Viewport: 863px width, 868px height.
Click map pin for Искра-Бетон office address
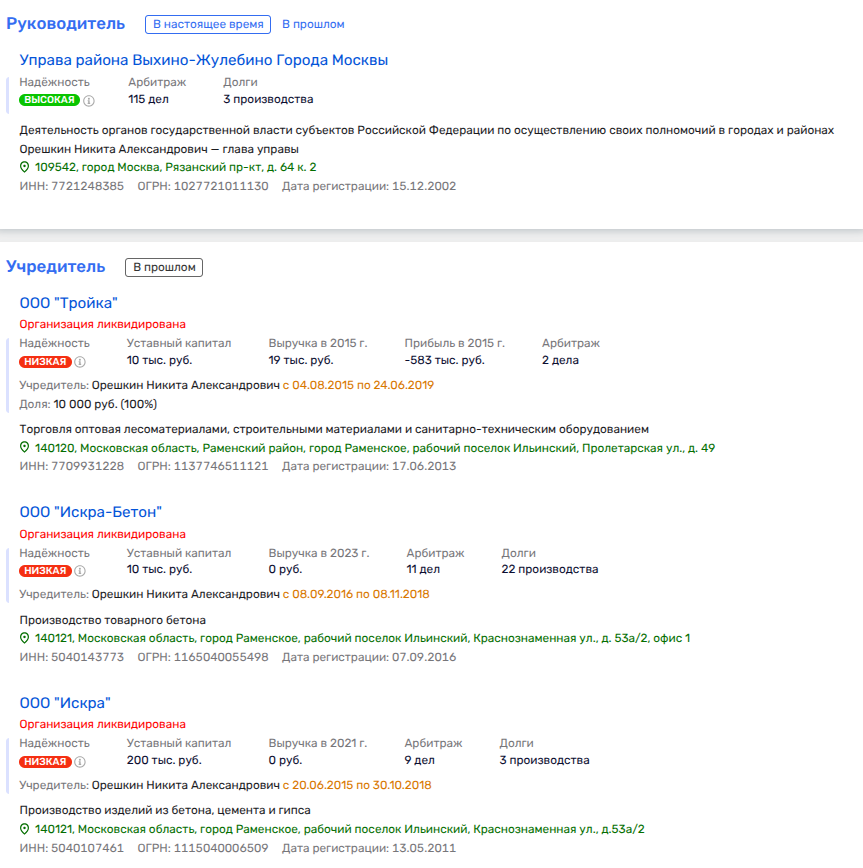[x=25, y=638]
